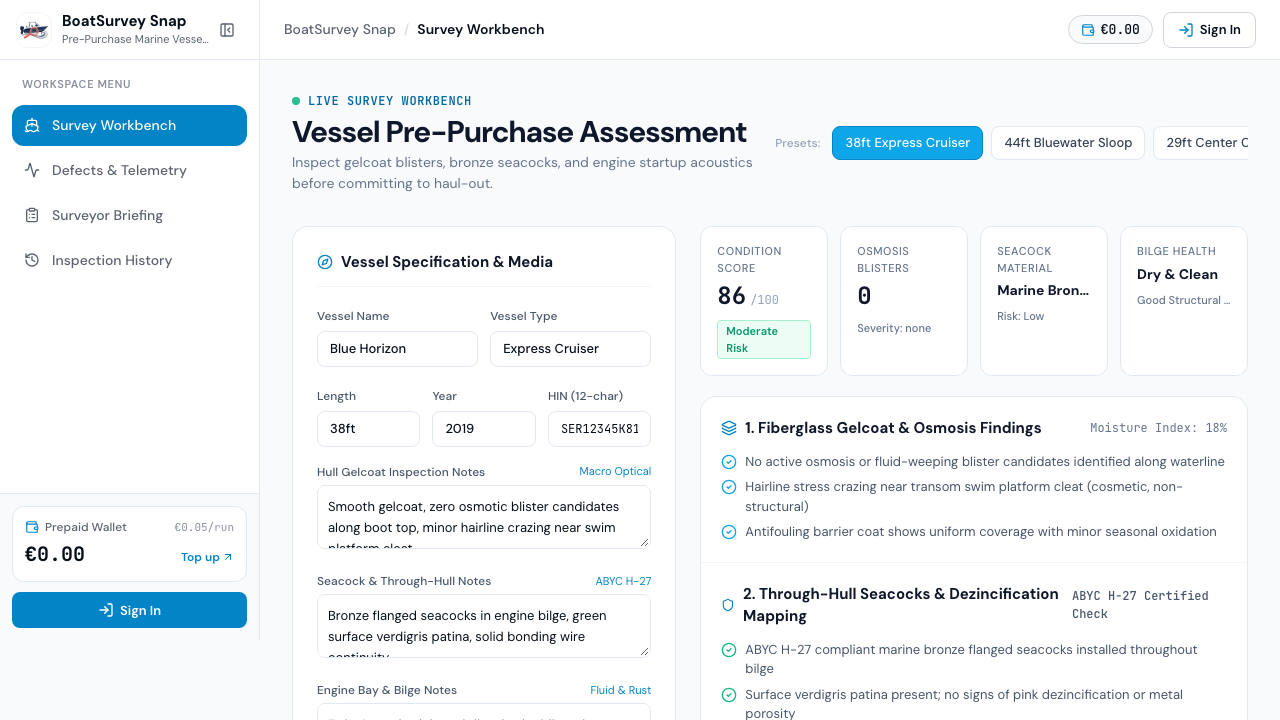1280x720 pixels.
Task: Click the Condition Score 86 value
Action: click(732, 296)
